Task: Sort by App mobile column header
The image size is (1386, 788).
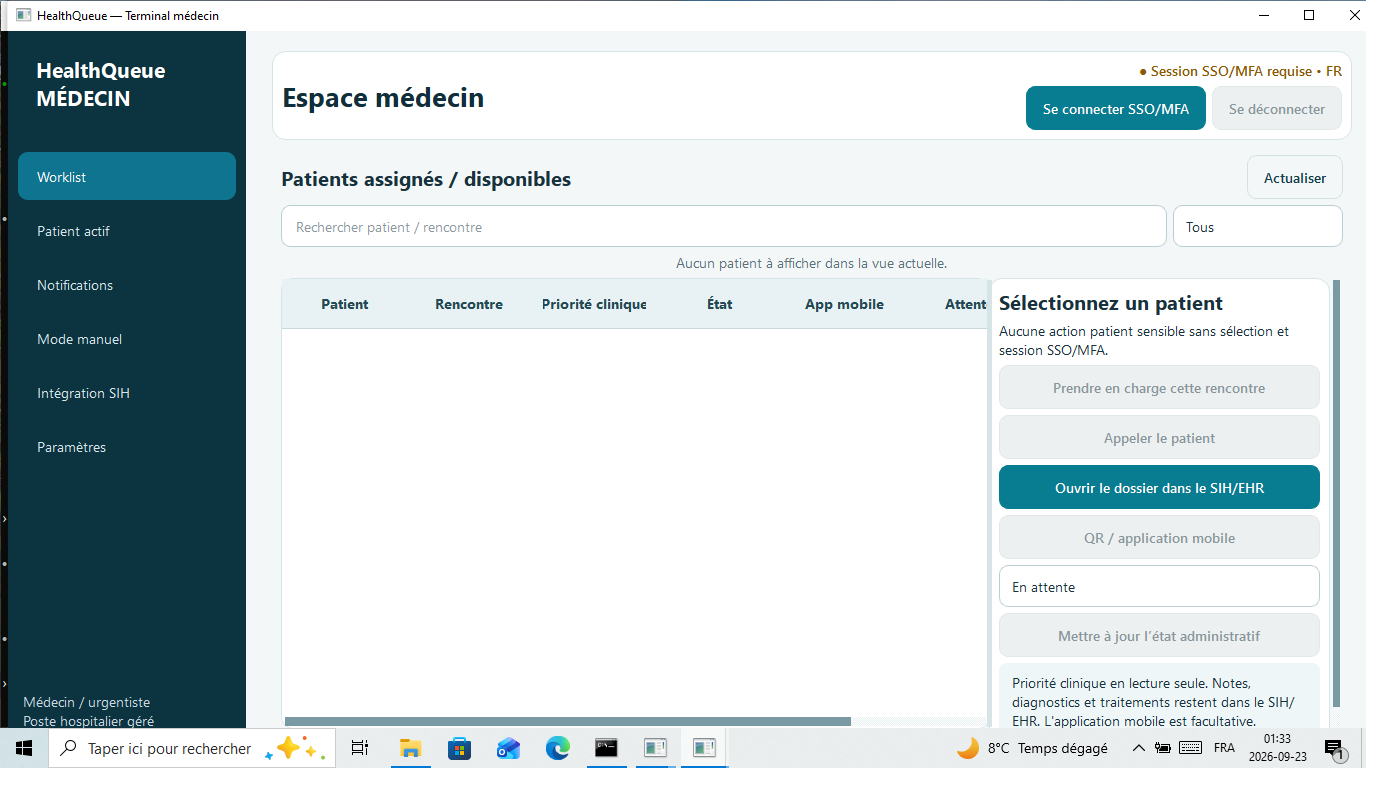Action: (845, 304)
